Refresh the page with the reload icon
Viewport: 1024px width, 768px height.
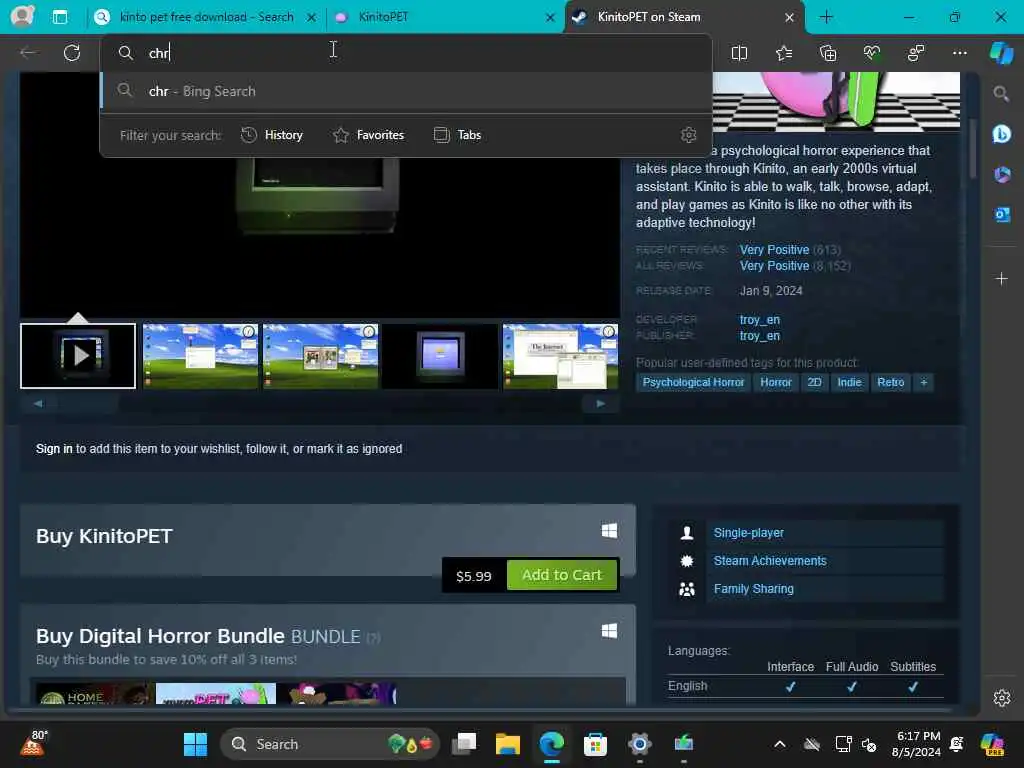(72, 52)
